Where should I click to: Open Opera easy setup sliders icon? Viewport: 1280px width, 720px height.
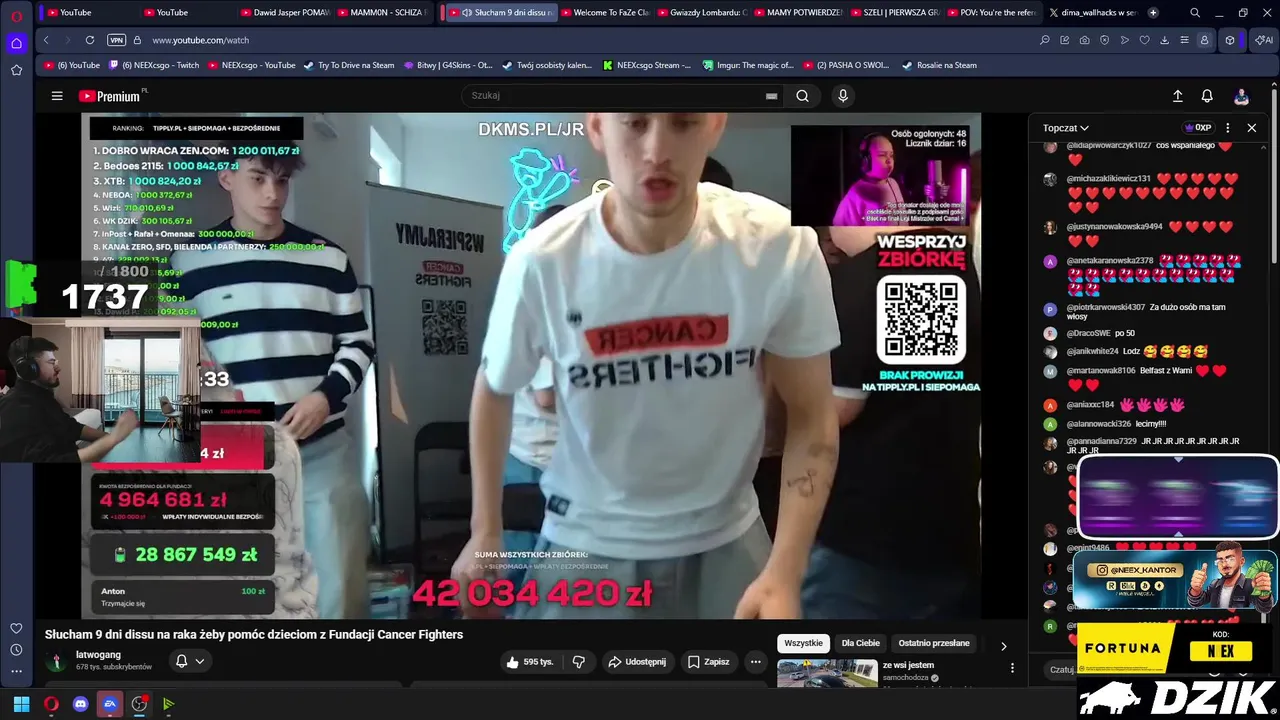1184,40
